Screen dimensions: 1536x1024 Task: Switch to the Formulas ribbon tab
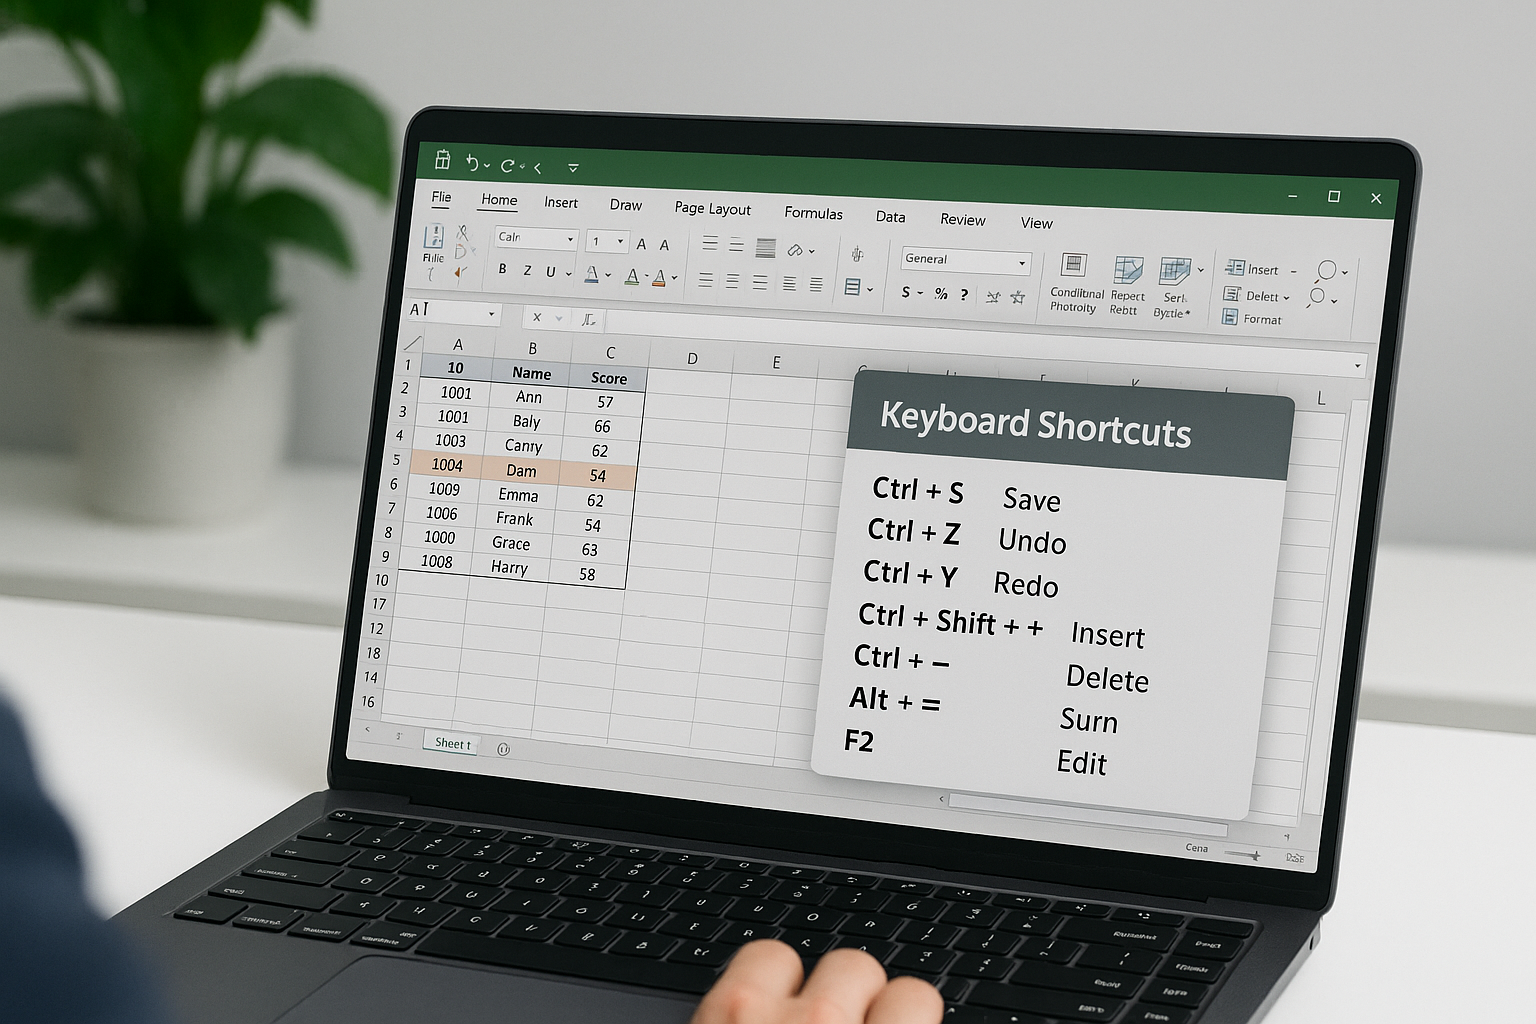[x=813, y=213]
